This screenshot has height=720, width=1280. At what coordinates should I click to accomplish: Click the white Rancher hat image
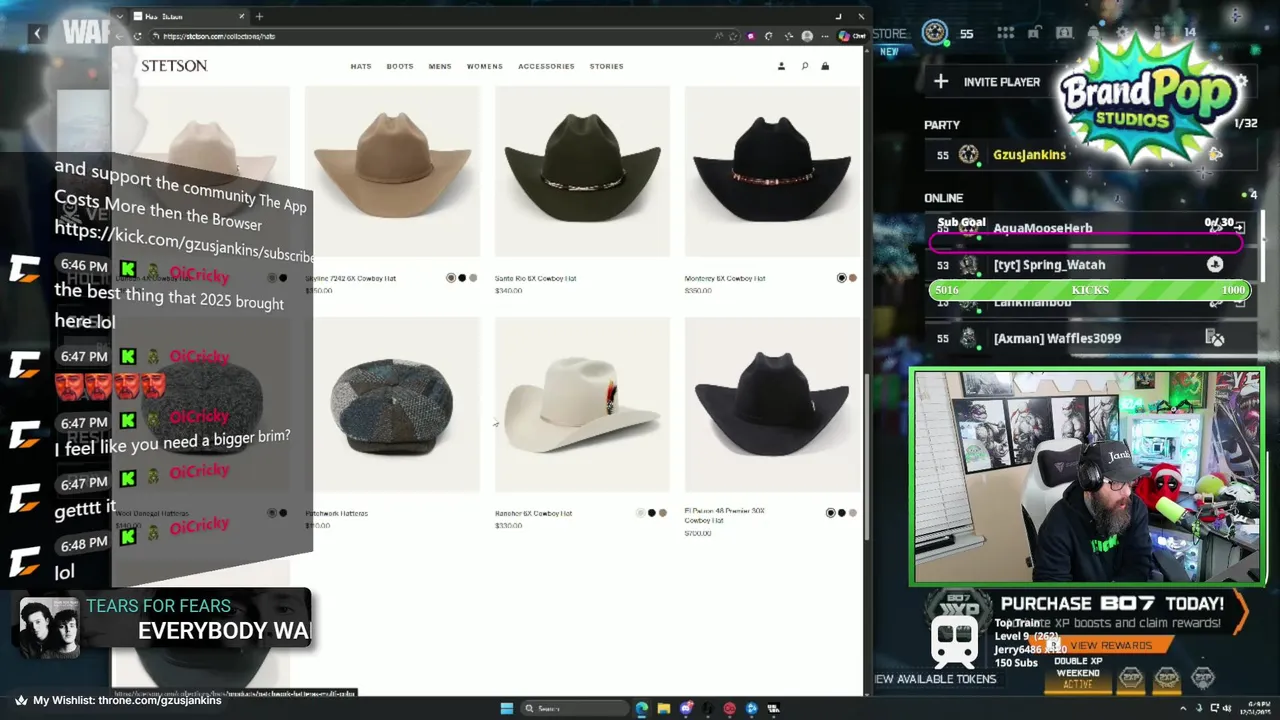pos(582,405)
